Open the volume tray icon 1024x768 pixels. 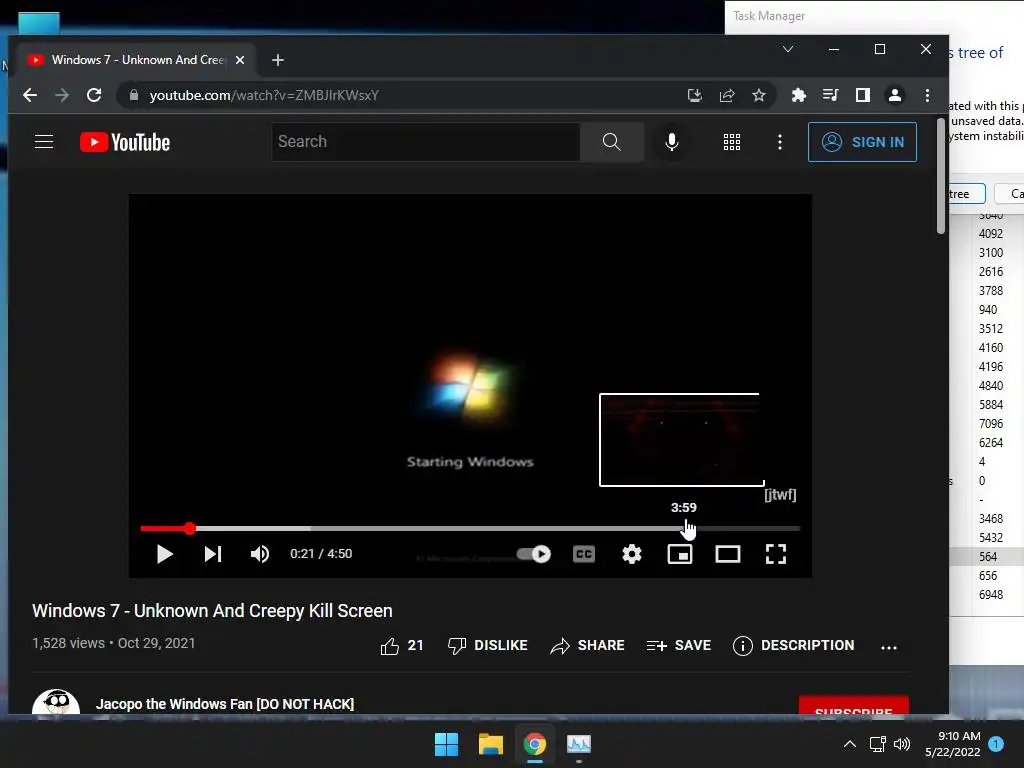(902, 744)
